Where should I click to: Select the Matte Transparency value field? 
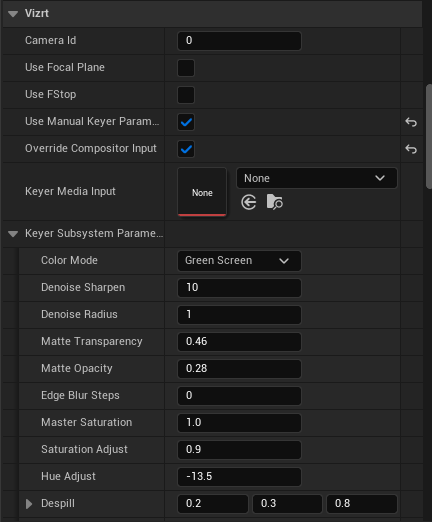[x=239, y=342]
